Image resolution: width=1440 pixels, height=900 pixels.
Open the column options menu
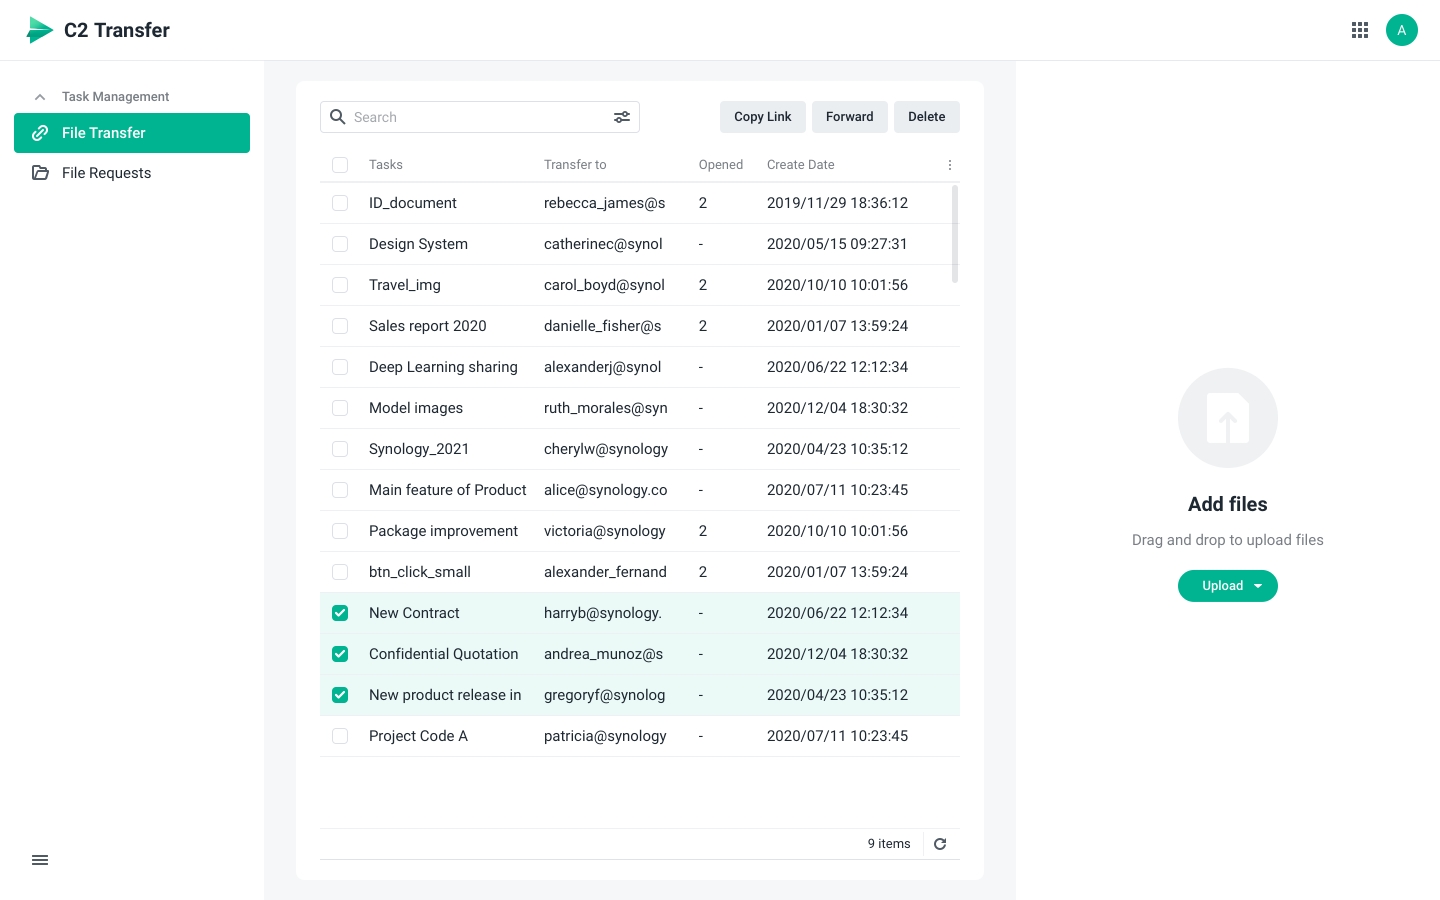[x=949, y=164]
